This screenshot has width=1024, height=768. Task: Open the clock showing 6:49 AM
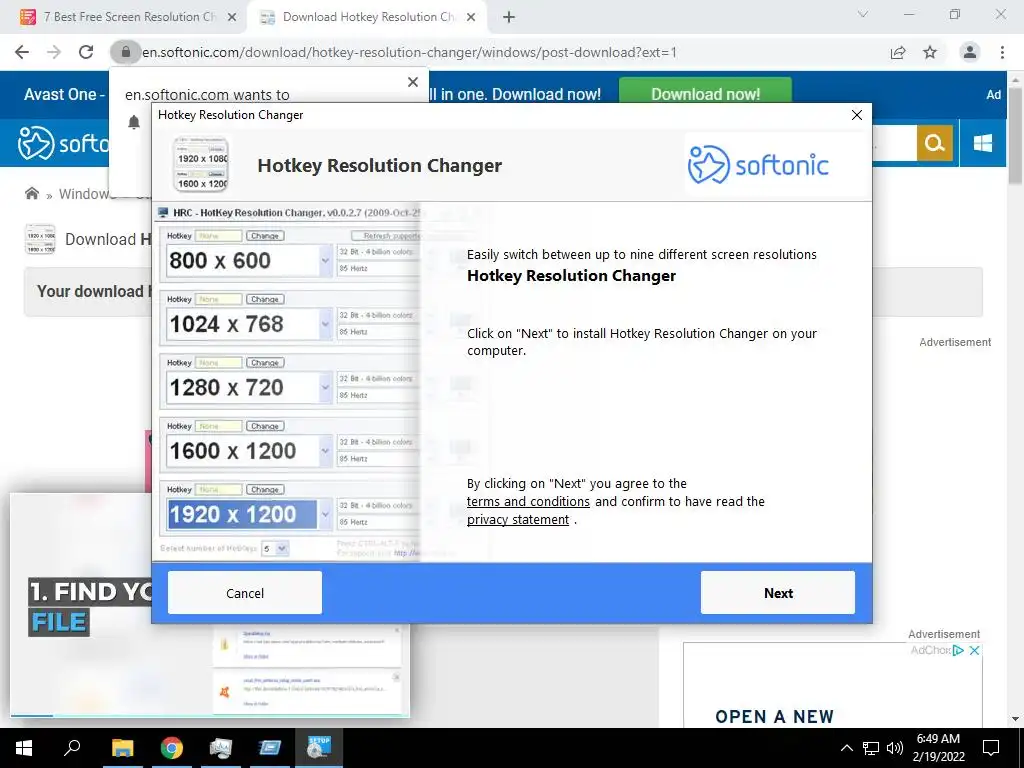coord(938,748)
